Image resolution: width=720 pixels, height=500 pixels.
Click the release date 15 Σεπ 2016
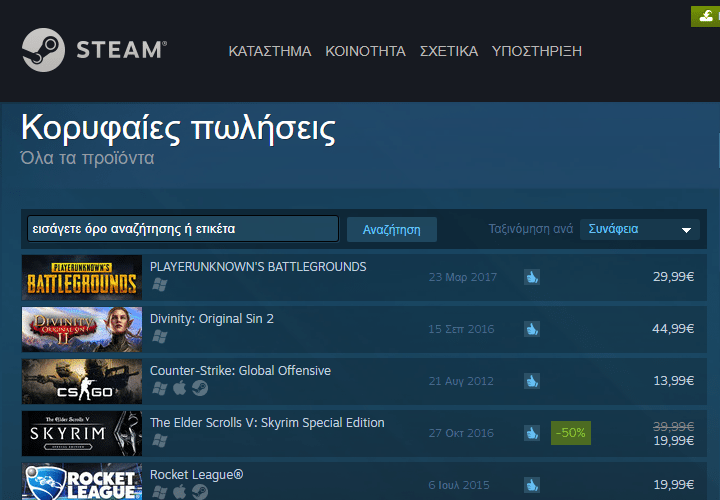point(461,329)
